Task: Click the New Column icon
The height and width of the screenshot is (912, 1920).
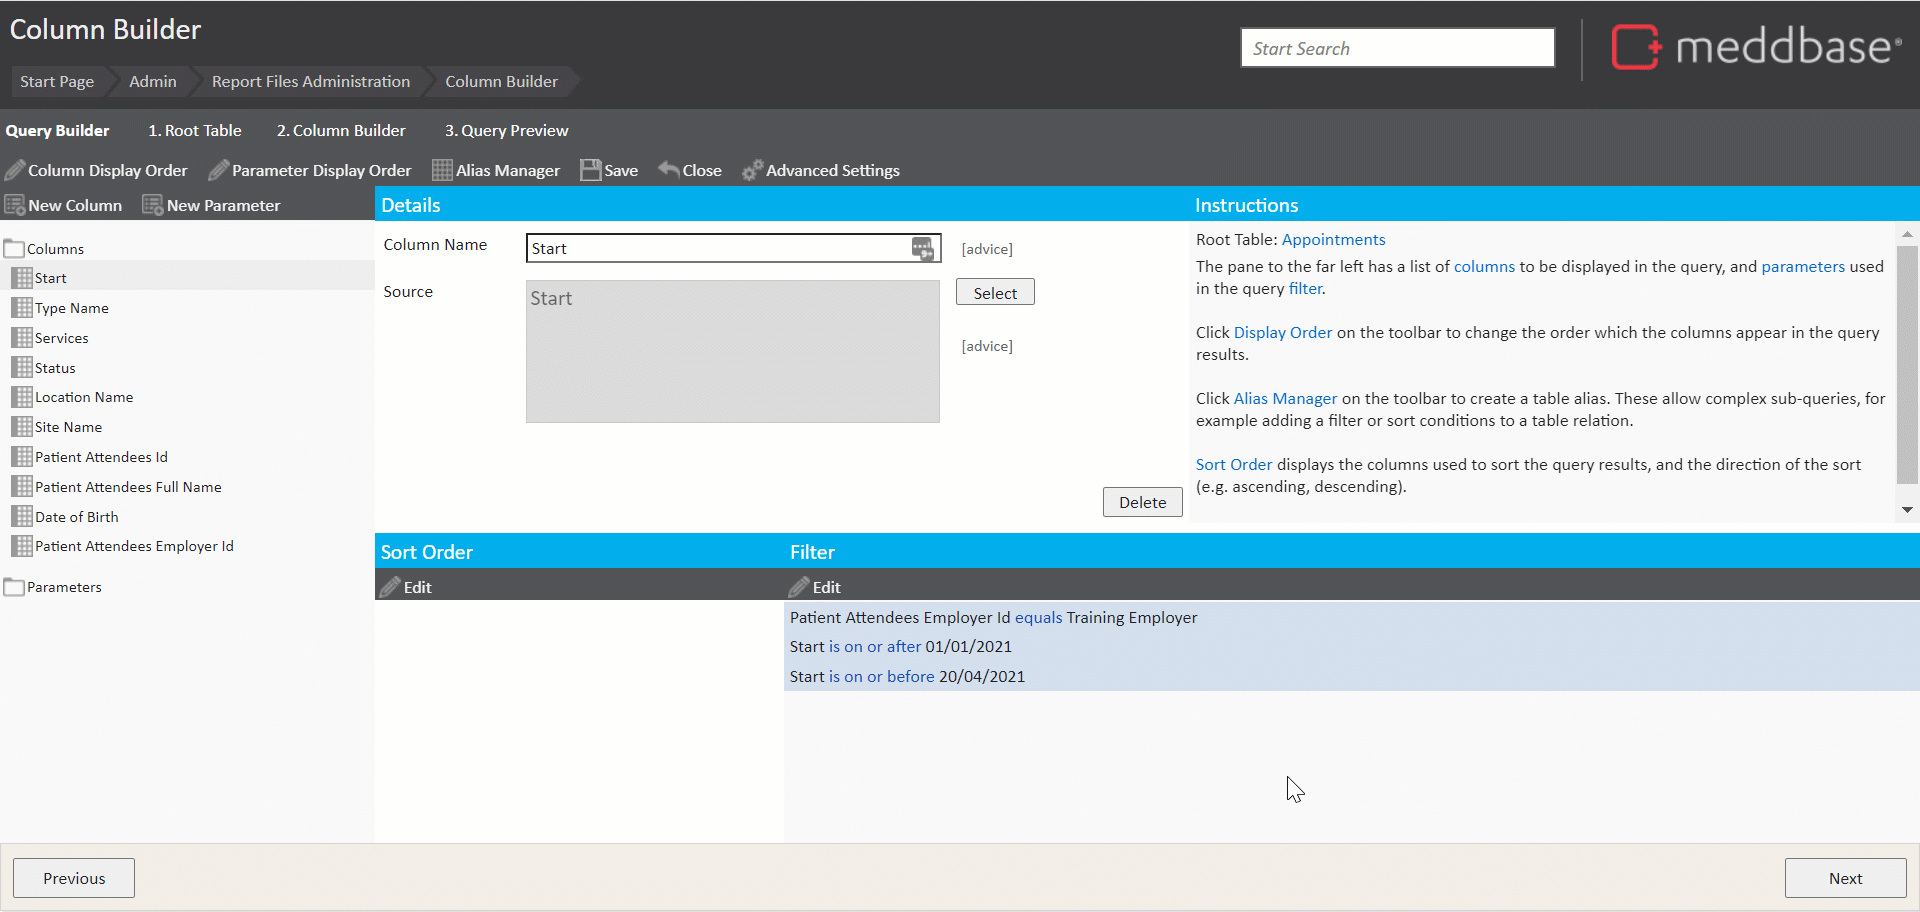Action: point(15,205)
